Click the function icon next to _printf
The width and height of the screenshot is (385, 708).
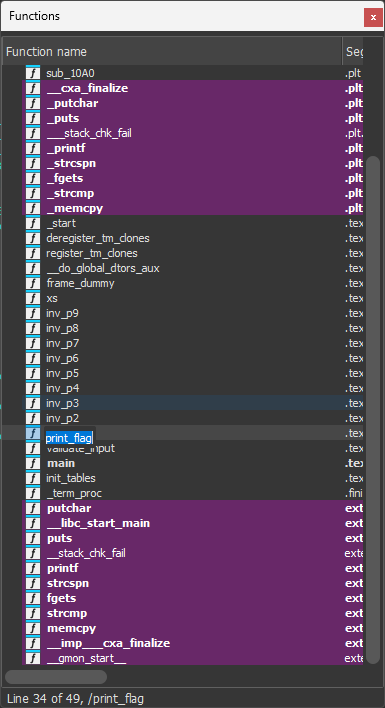tap(32, 148)
